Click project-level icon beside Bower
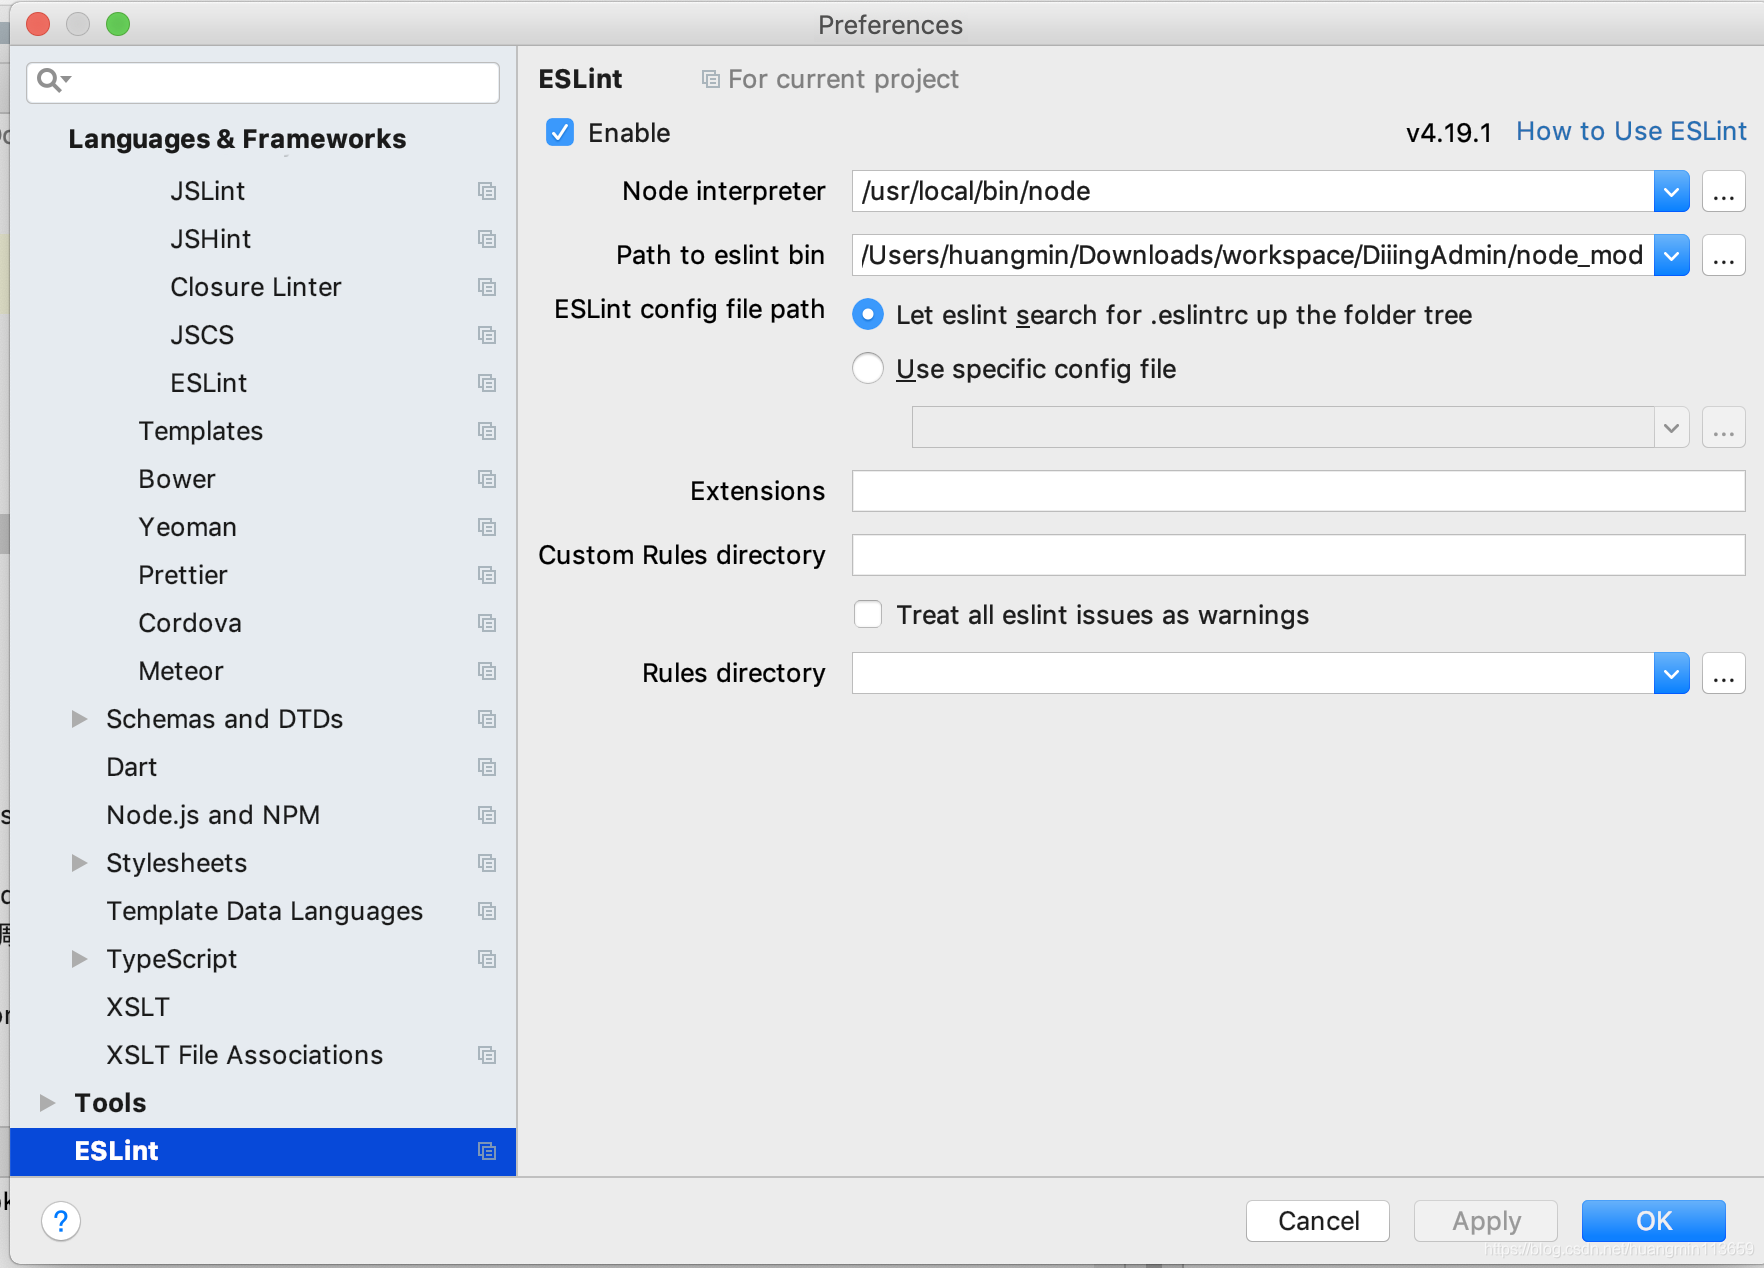Image resolution: width=1764 pixels, height=1268 pixels. pyautogui.click(x=487, y=479)
